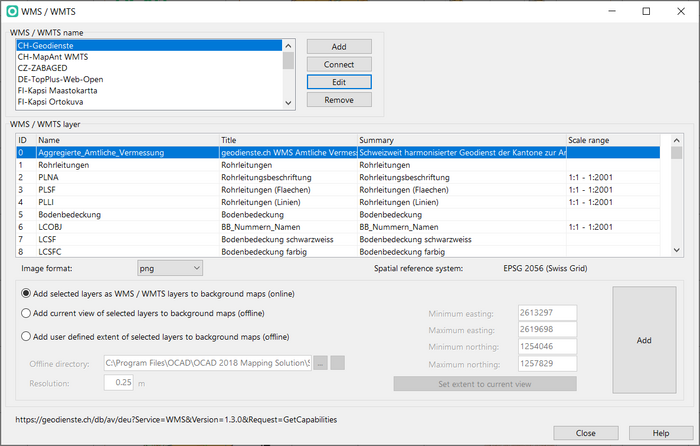Click the down arrow of the WMS name list scrollbar

pos(288,103)
